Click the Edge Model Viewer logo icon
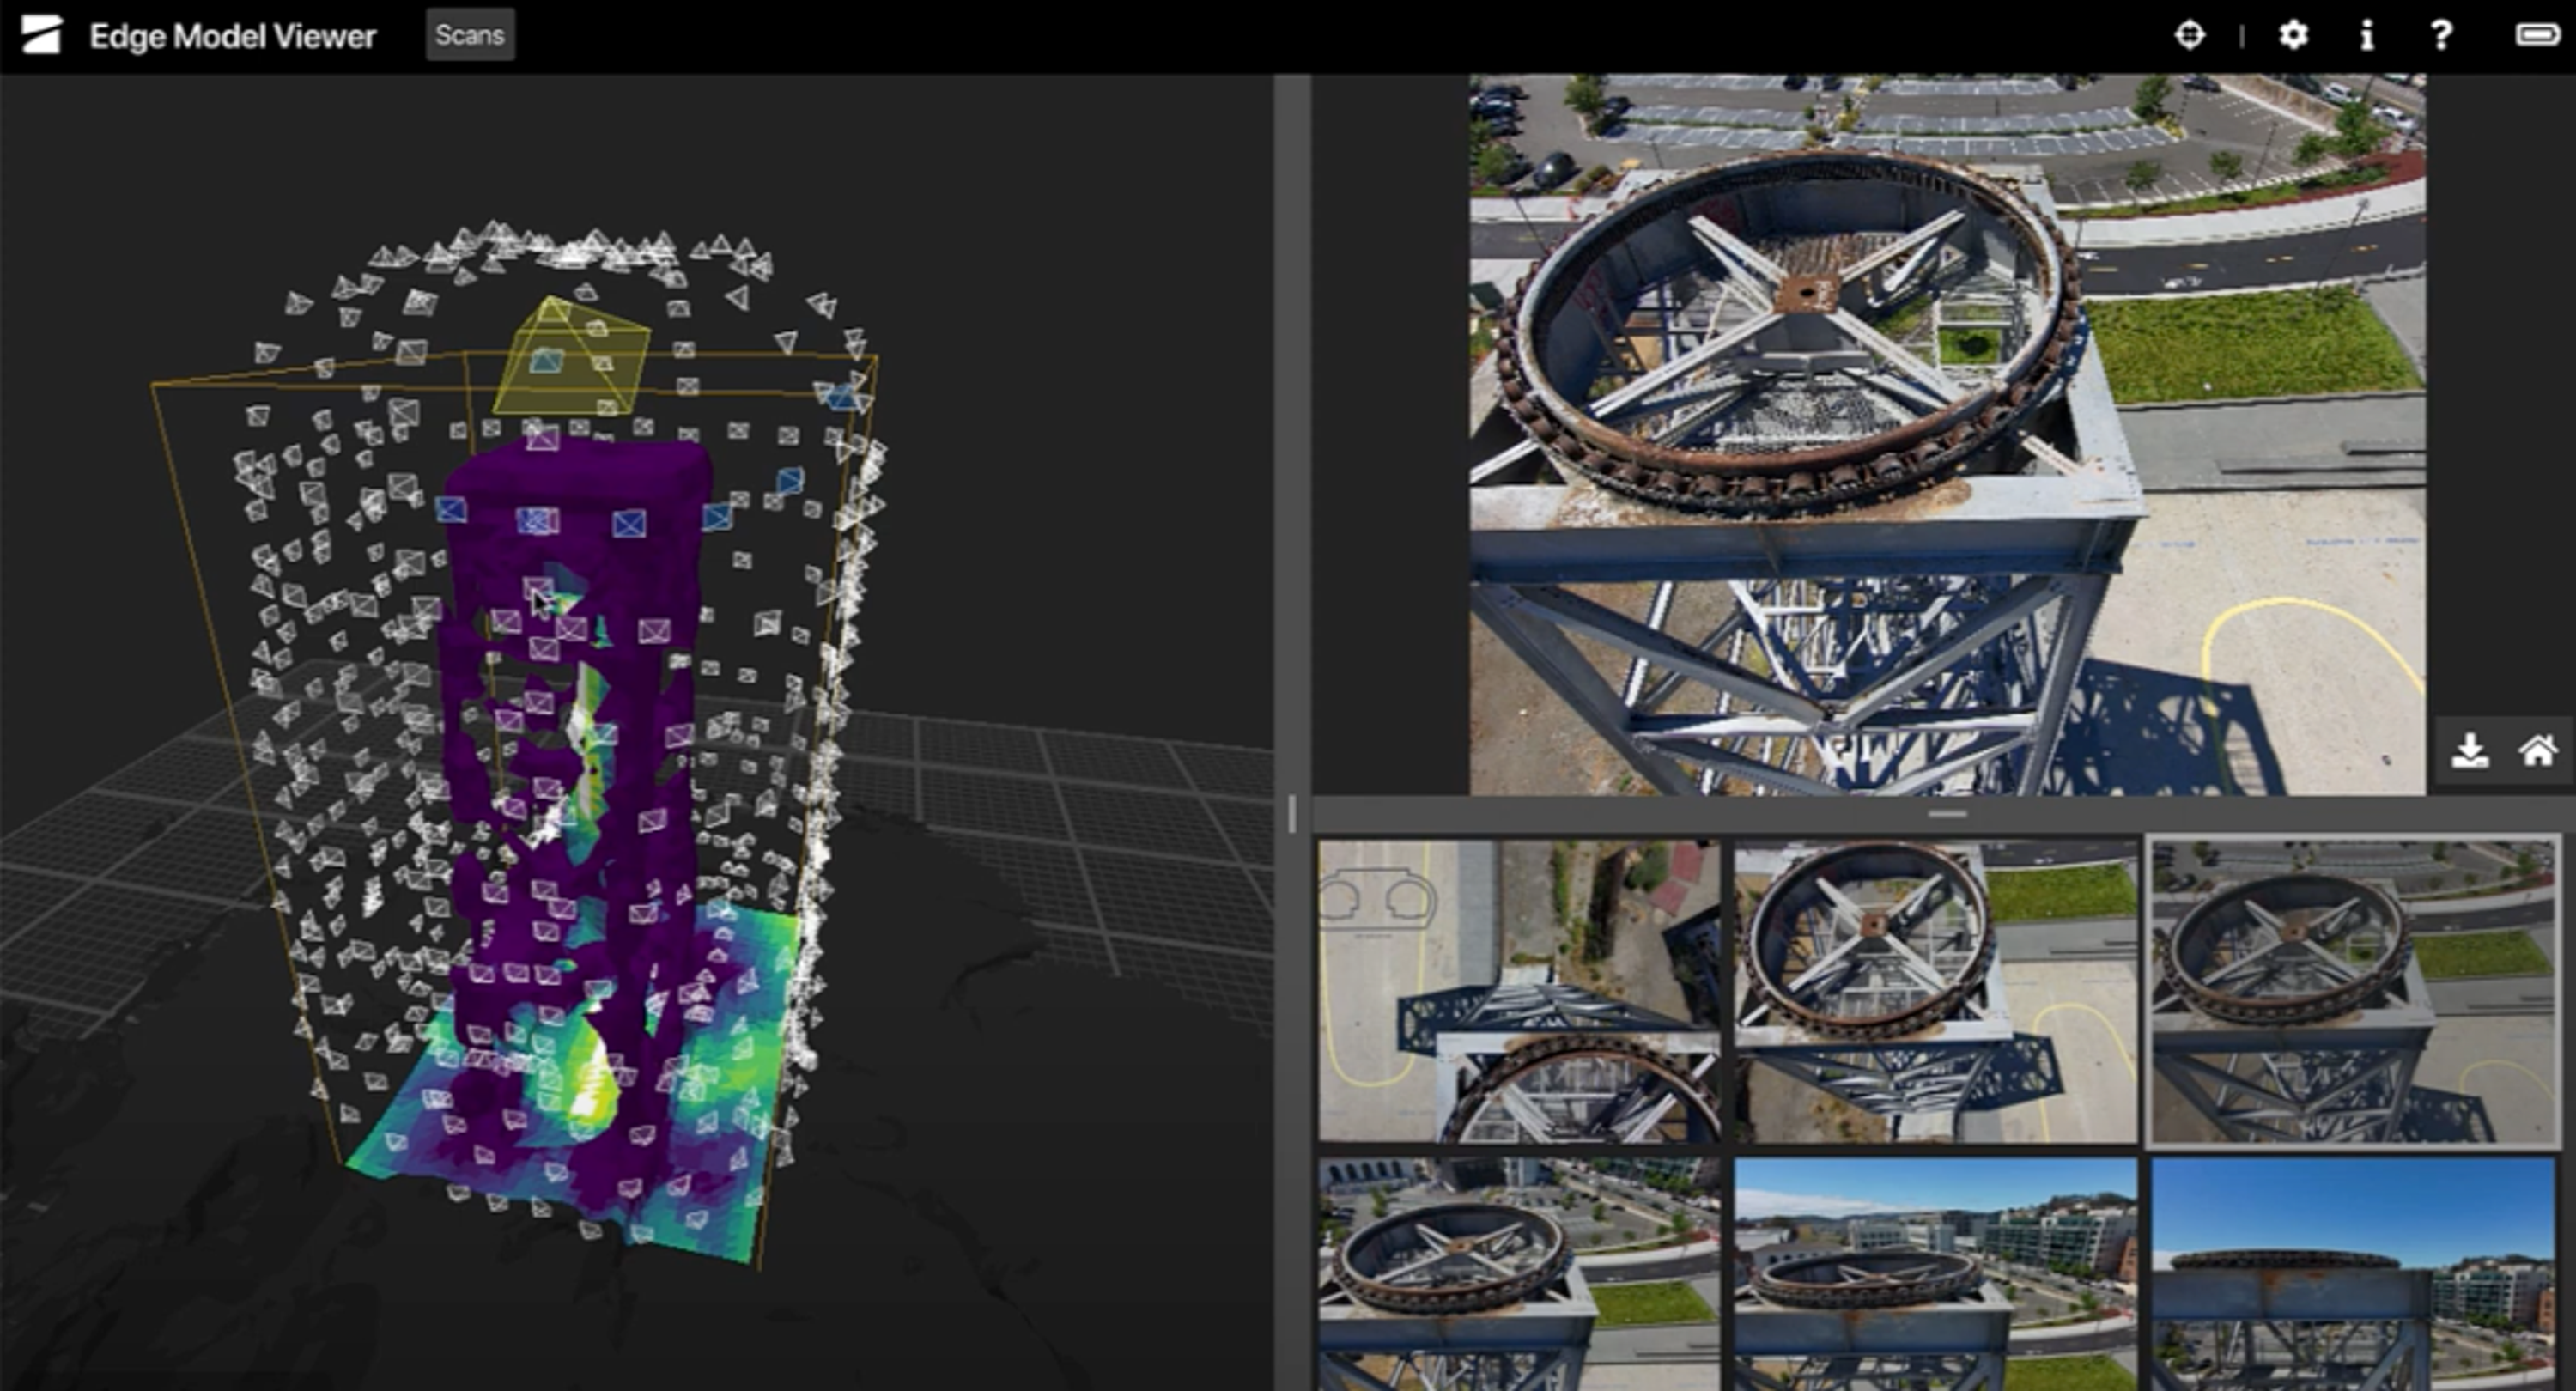 (42, 35)
